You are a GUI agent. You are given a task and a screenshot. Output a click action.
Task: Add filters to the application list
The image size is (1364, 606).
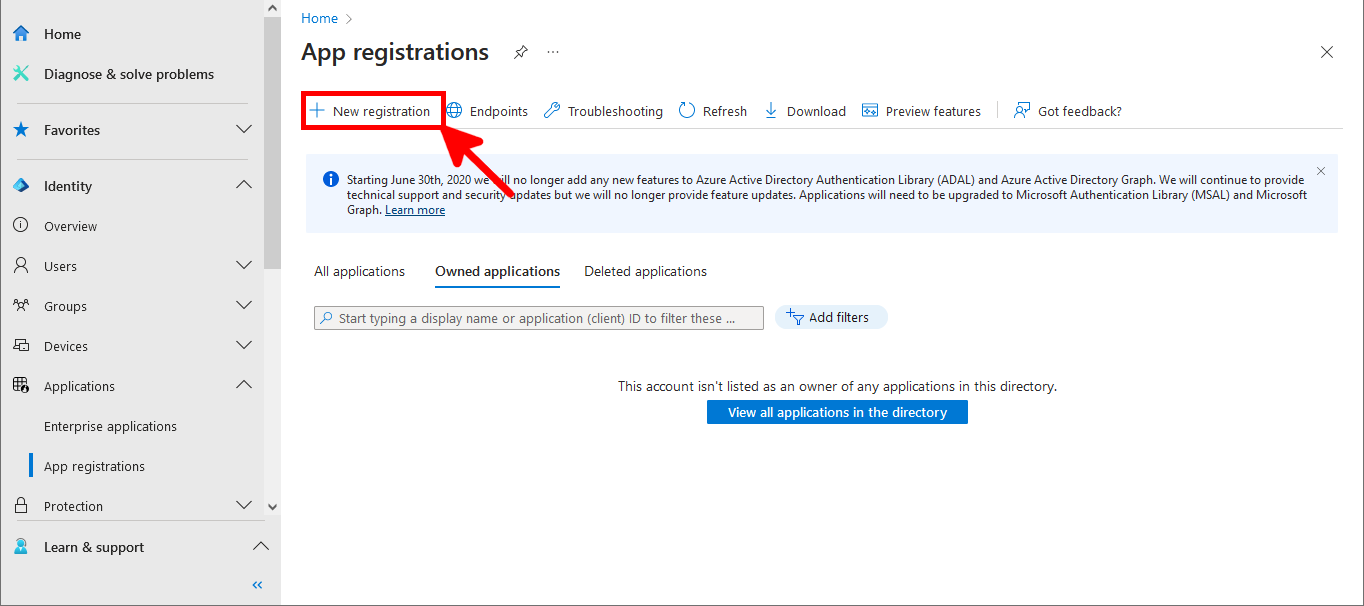[x=831, y=316]
